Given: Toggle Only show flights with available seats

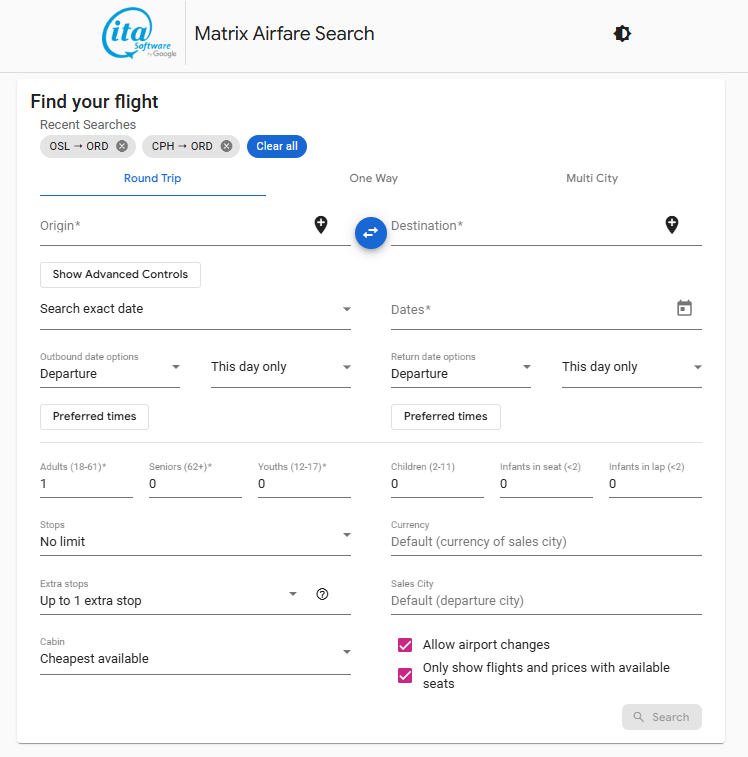Looking at the screenshot, I should (405, 675).
